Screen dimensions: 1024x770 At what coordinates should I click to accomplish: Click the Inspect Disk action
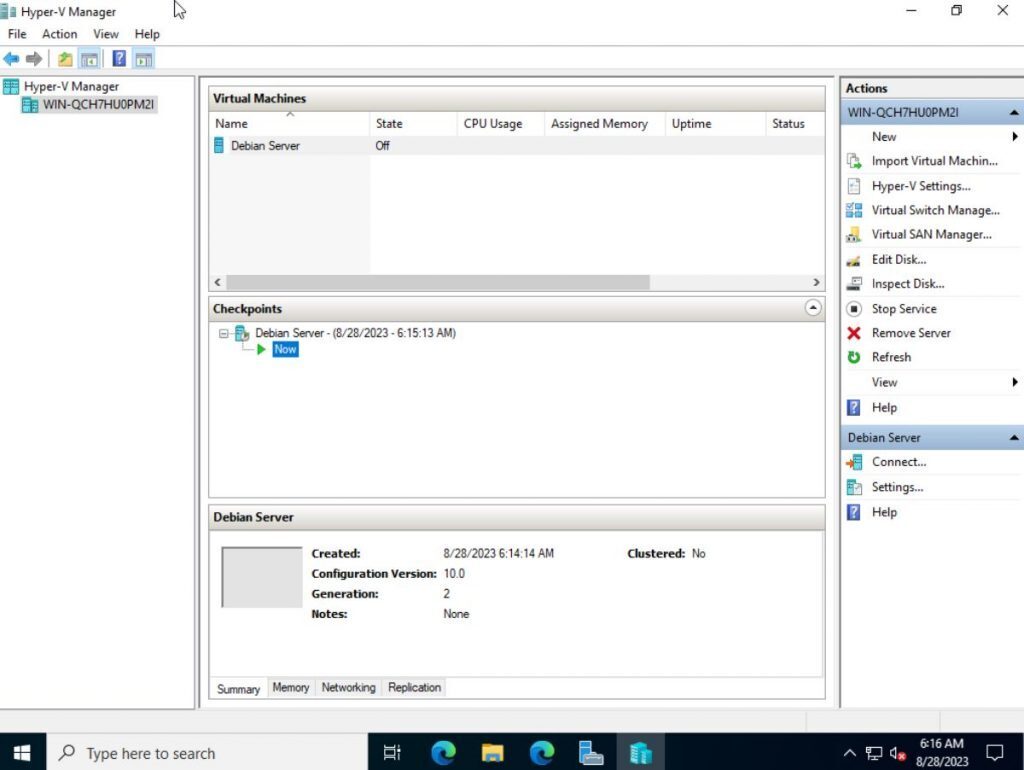[905, 283]
